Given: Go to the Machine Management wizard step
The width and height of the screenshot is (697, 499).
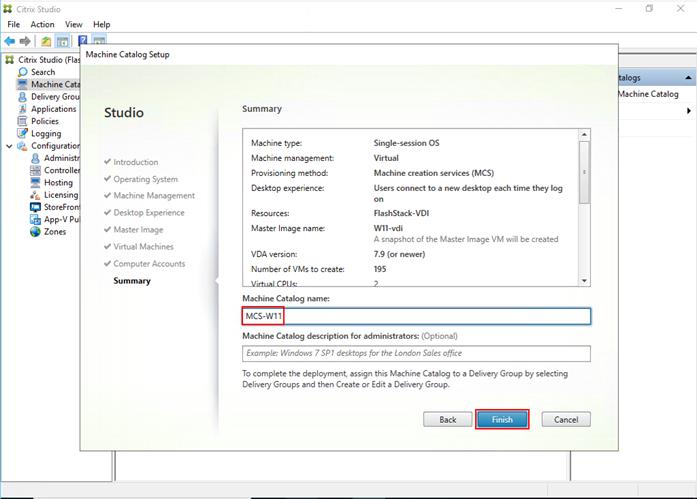Looking at the screenshot, I should click(149, 196).
